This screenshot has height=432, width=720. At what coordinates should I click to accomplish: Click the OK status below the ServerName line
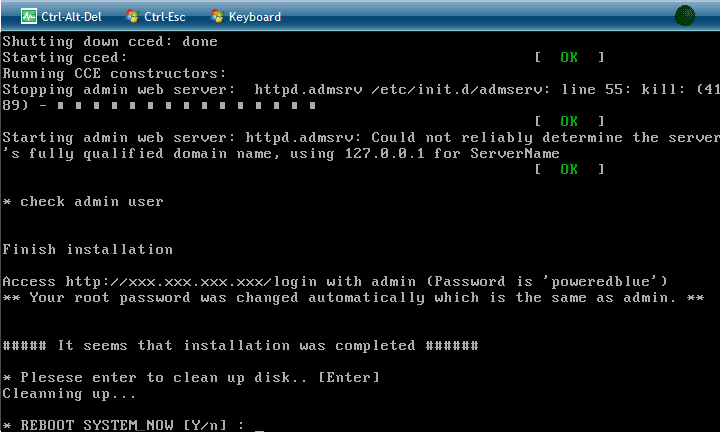click(x=569, y=169)
